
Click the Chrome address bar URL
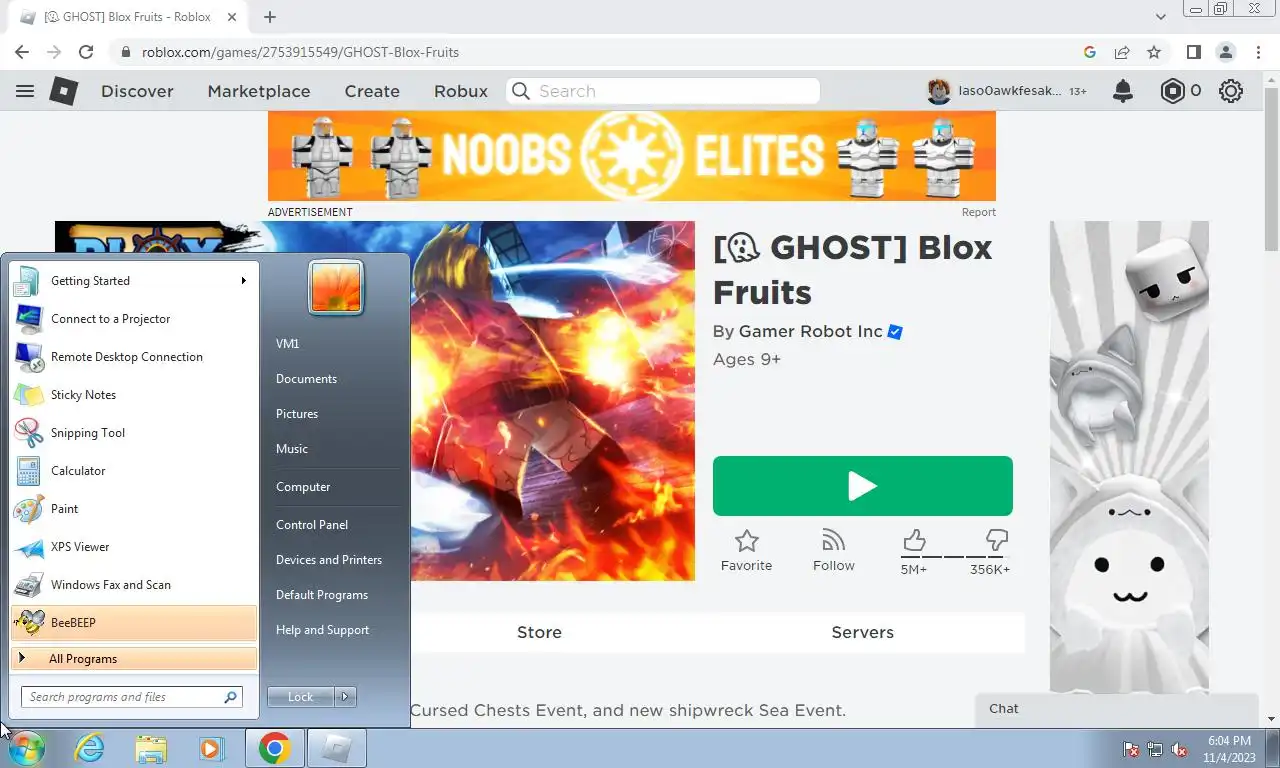point(300,52)
